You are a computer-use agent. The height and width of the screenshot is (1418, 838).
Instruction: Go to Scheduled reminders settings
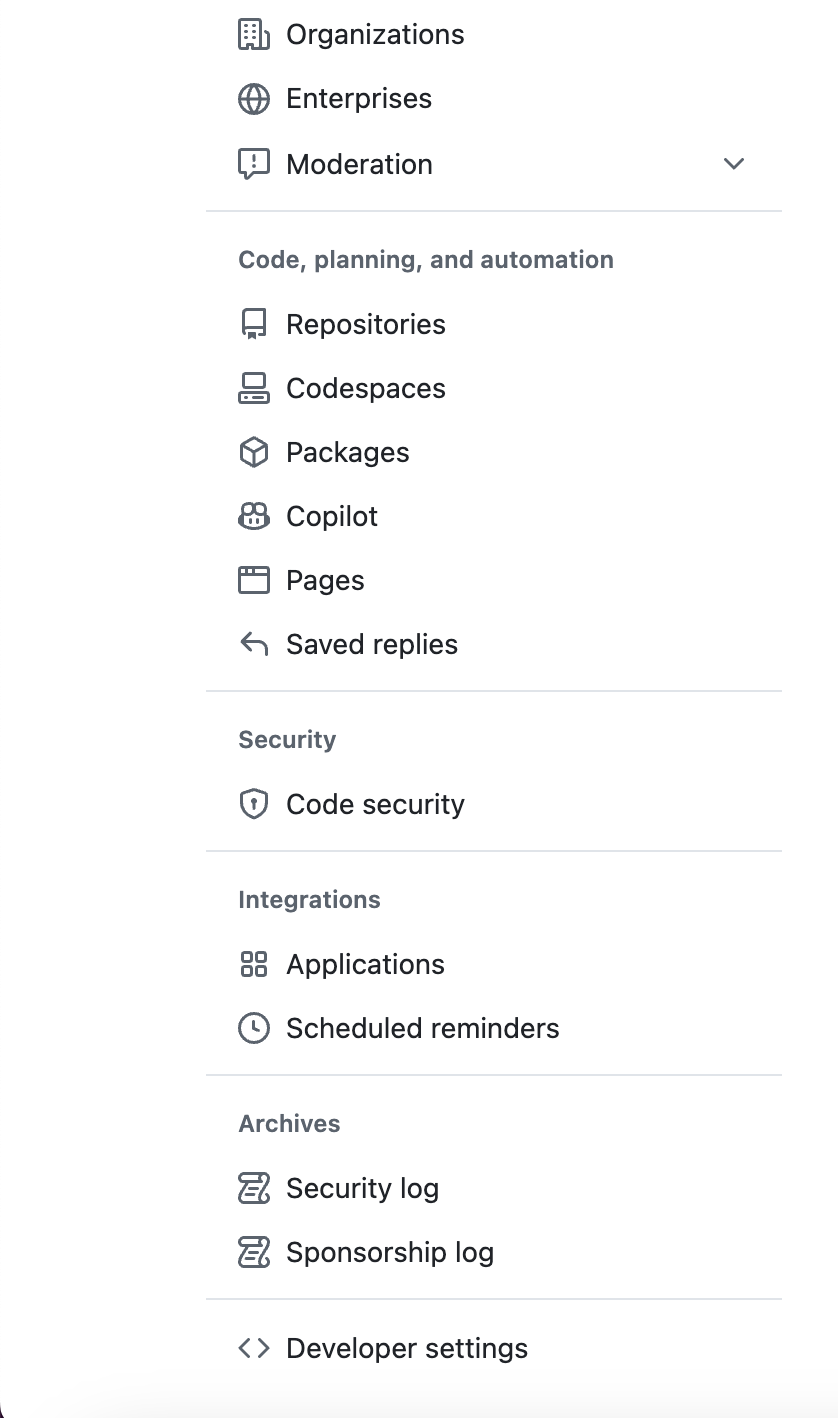point(422,1028)
